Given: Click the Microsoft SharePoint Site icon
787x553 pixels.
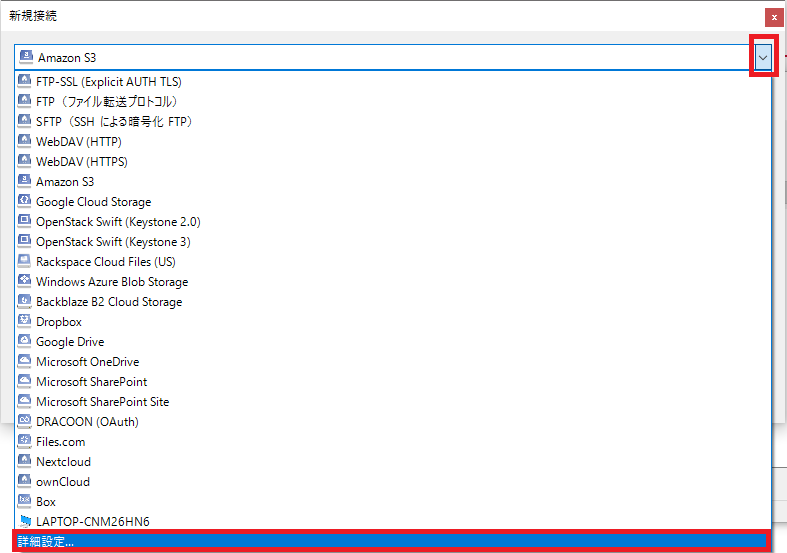Looking at the screenshot, I should [24, 401].
